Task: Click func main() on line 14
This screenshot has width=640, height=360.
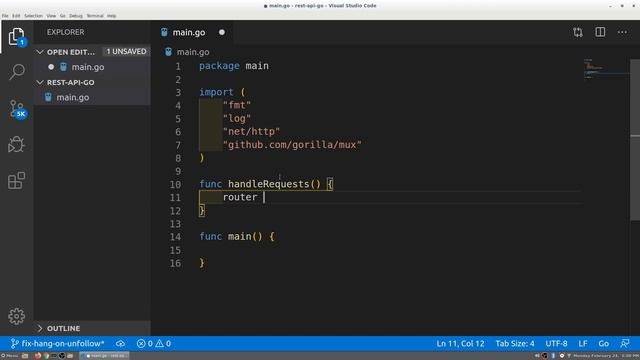Action: pos(237,236)
